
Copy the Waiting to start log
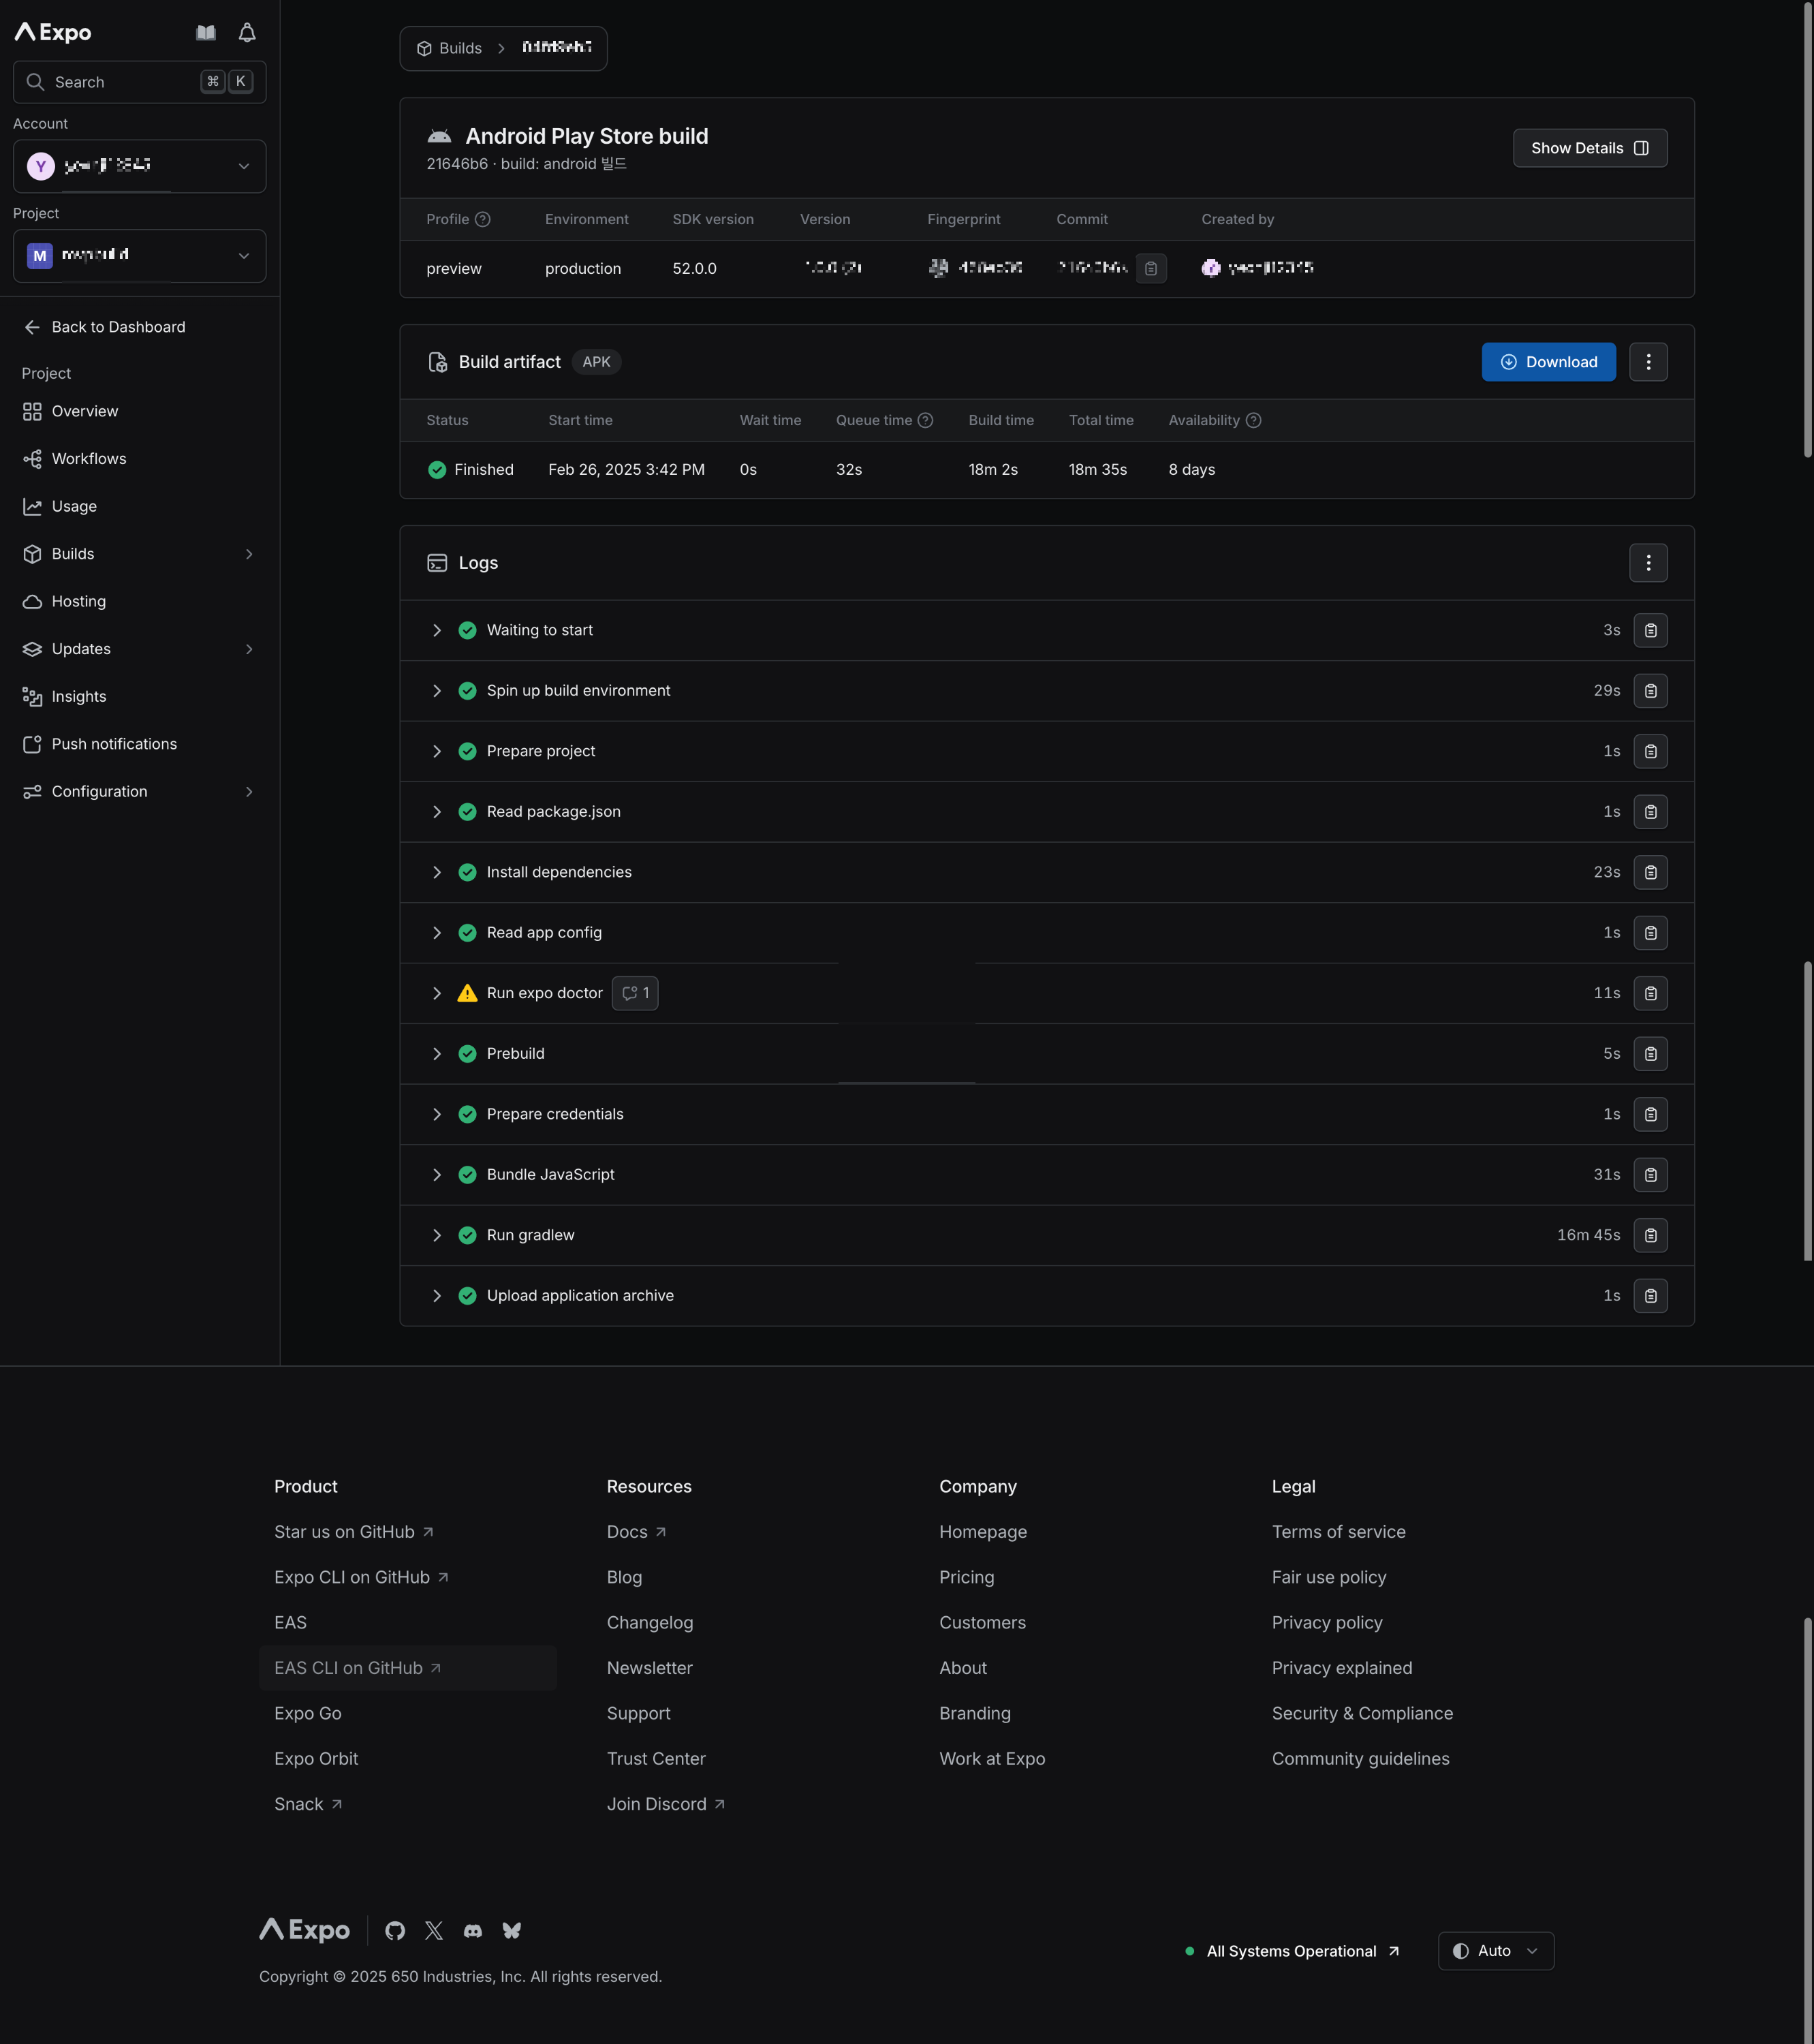(x=1650, y=630)
